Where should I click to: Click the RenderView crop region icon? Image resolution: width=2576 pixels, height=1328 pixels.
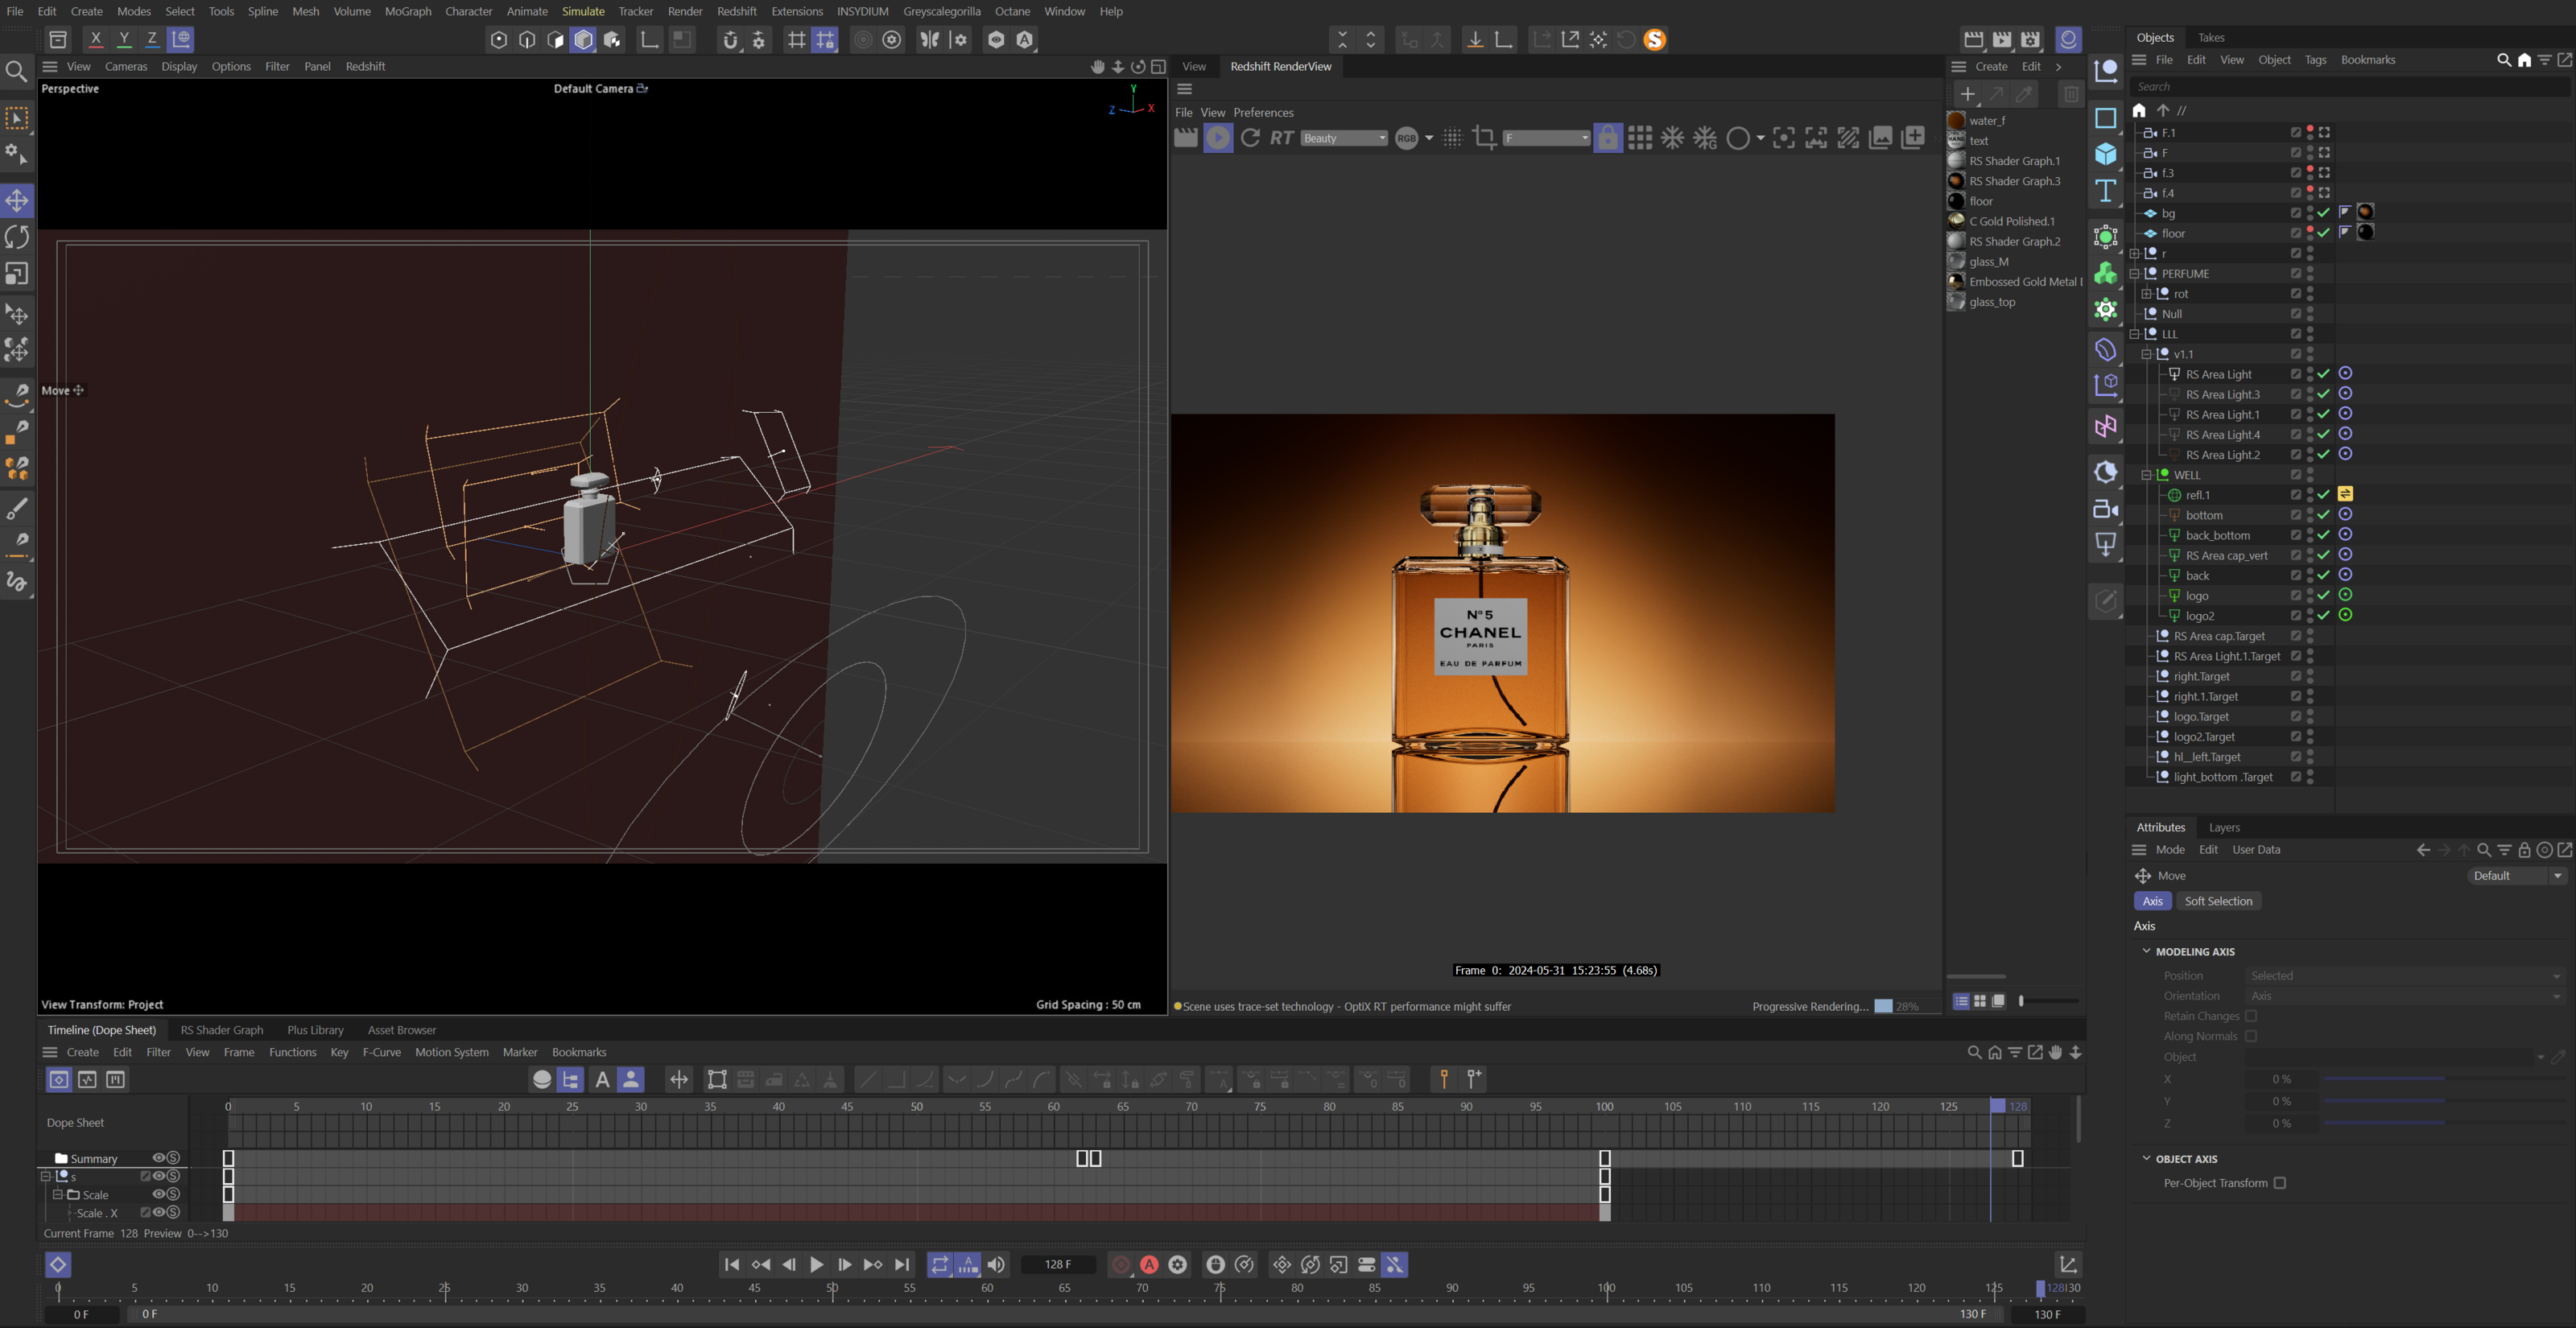tap(1484, 138)
